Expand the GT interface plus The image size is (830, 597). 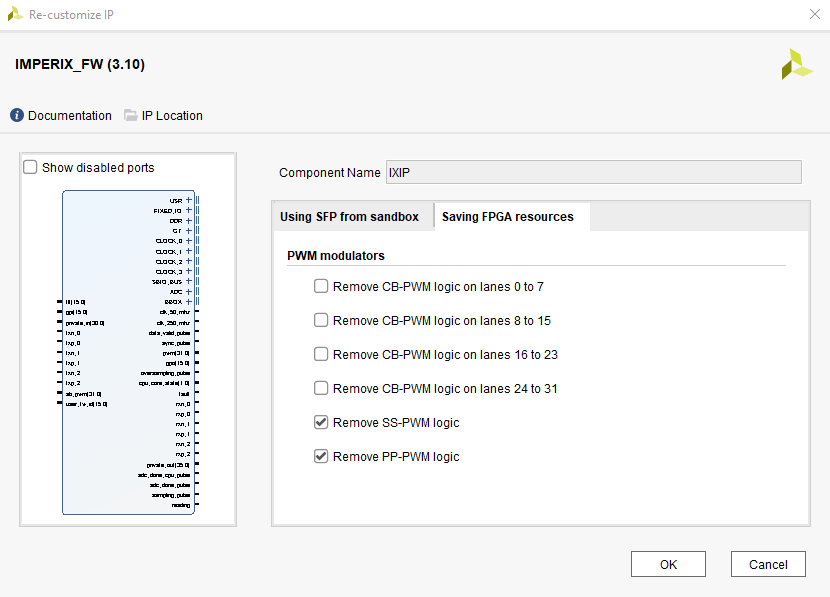(x=188, y=230)
